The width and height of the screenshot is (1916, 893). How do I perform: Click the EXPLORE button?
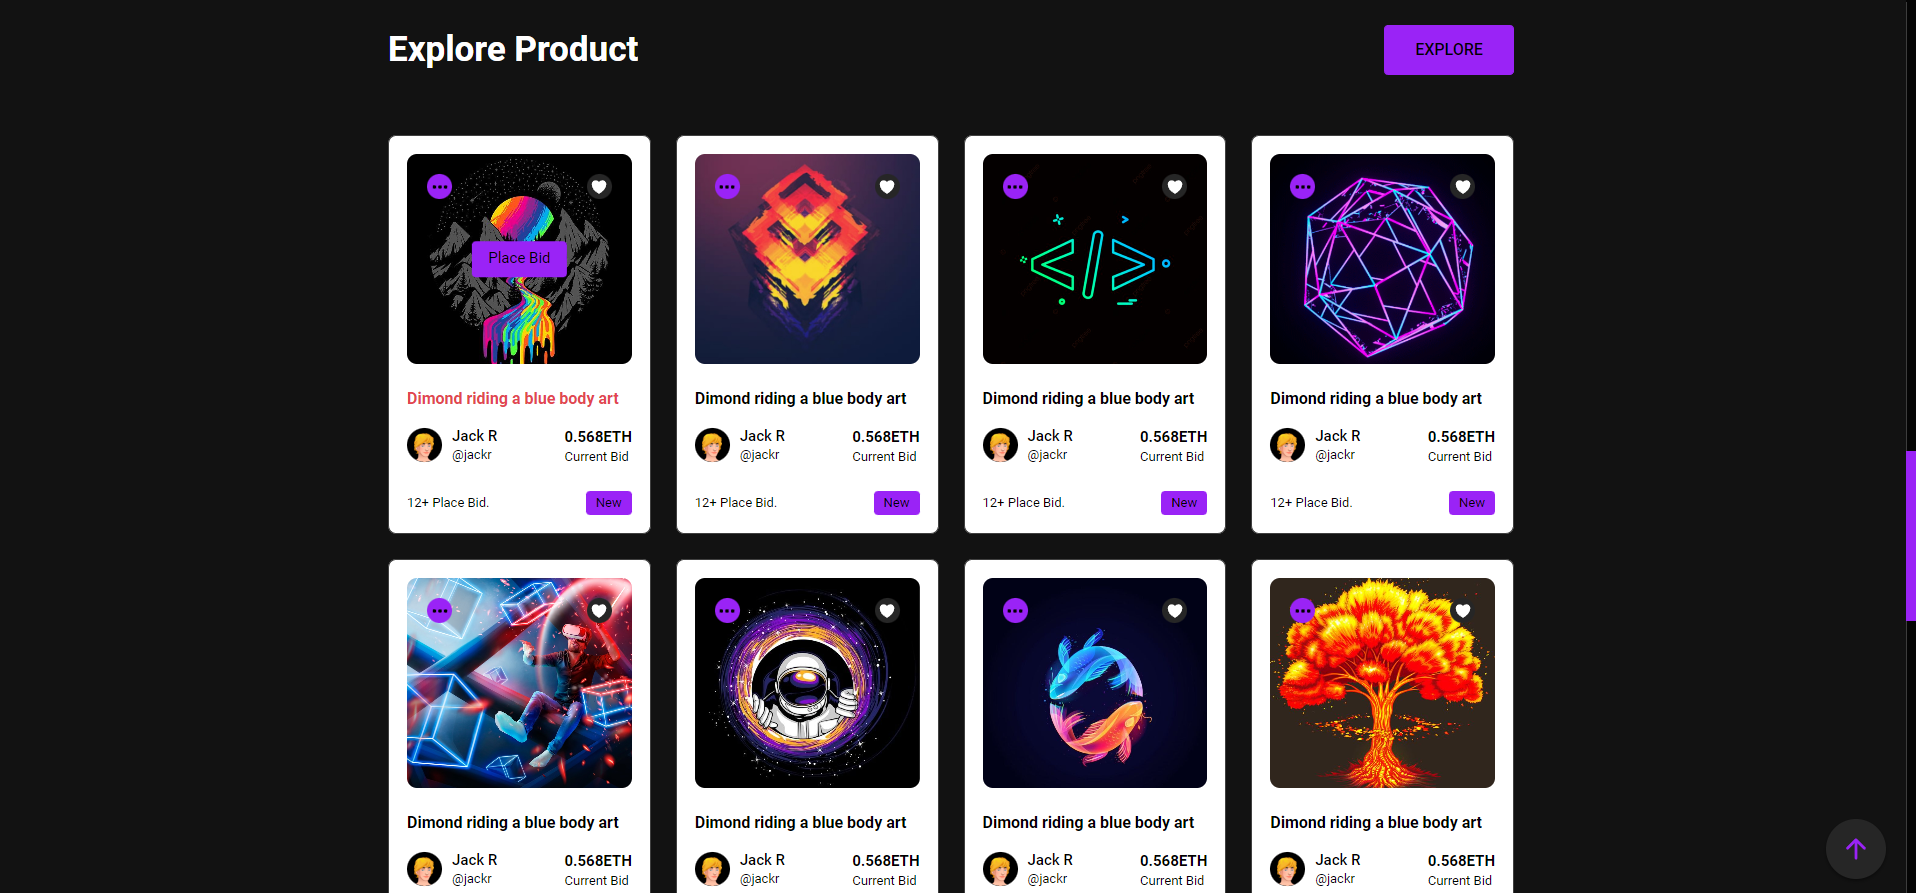click(x=1448, y=49)
